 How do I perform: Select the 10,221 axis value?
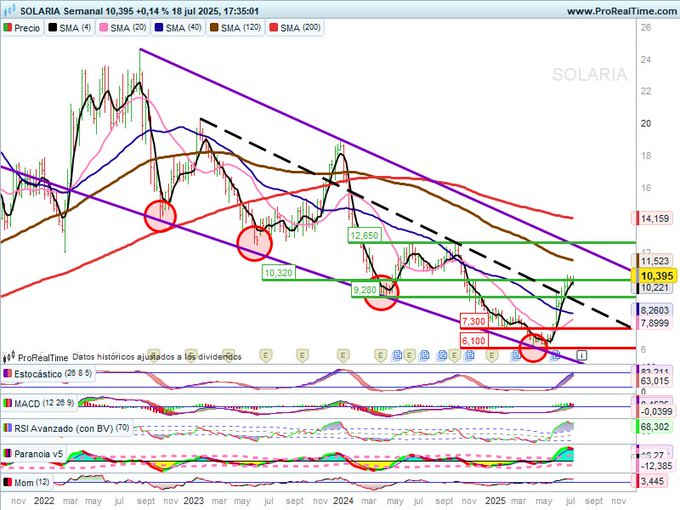(x=654, y=288)
